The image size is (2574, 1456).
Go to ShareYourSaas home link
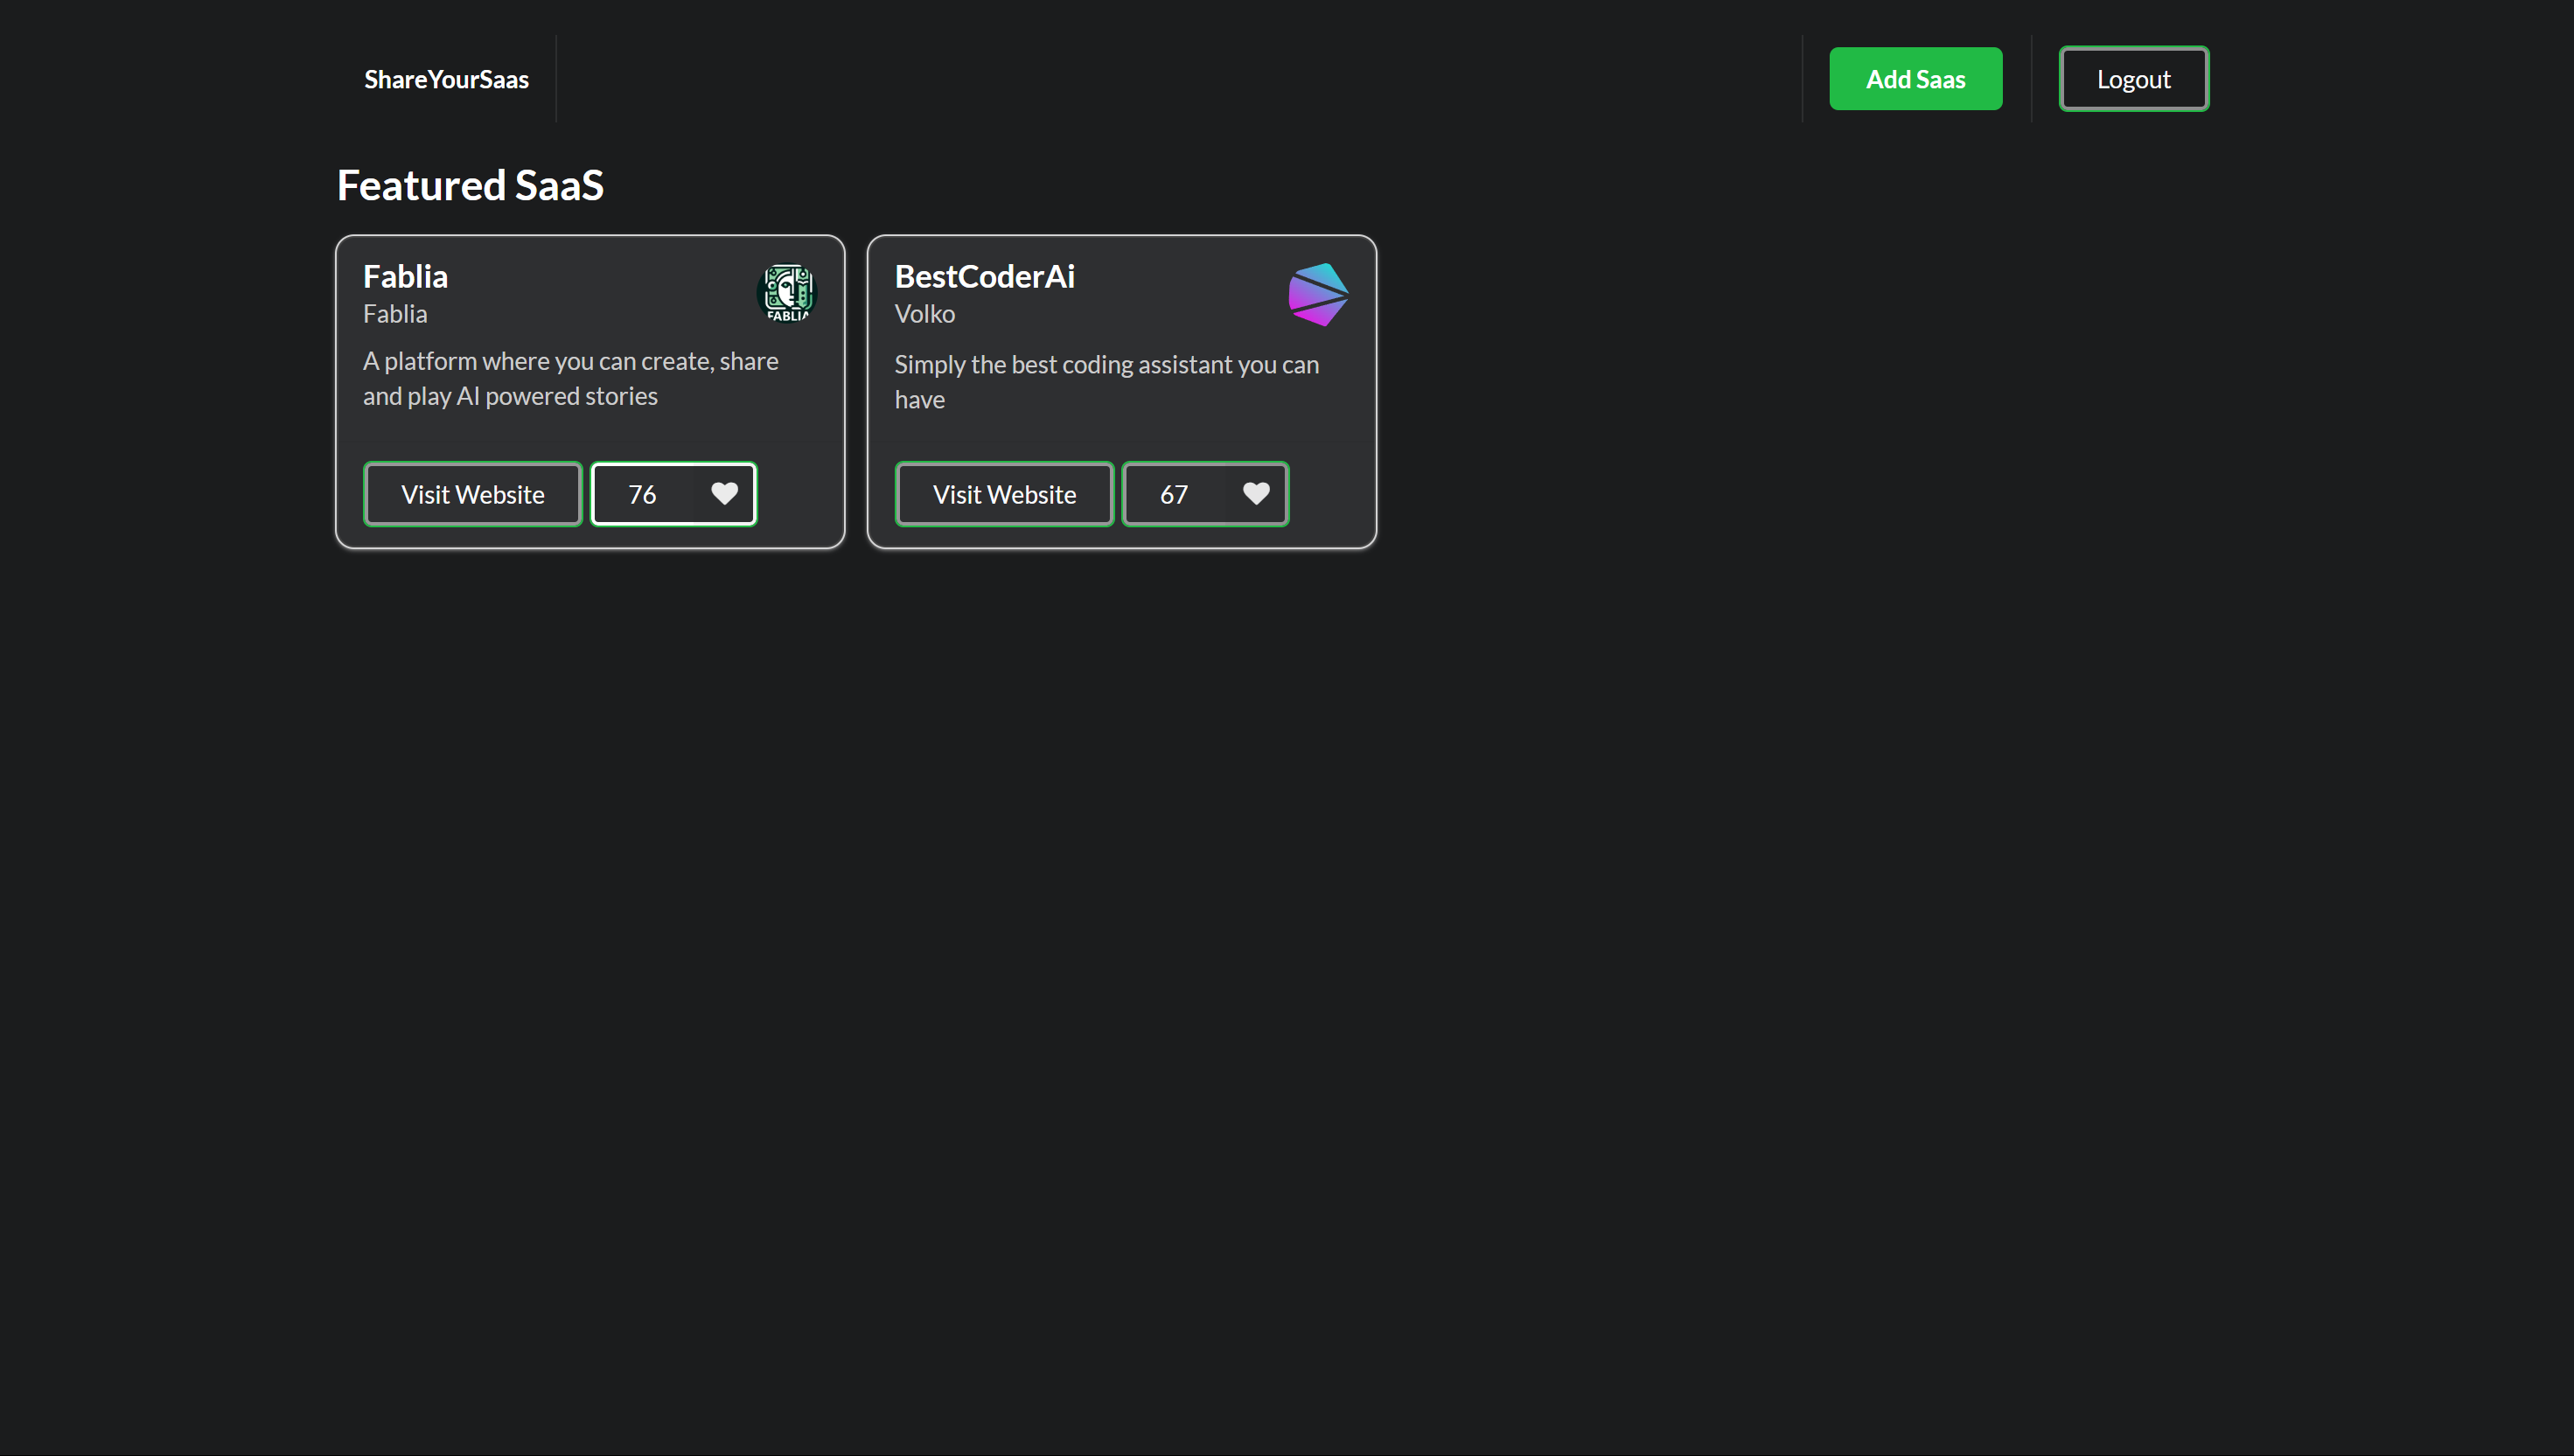(x=446, y=79)
